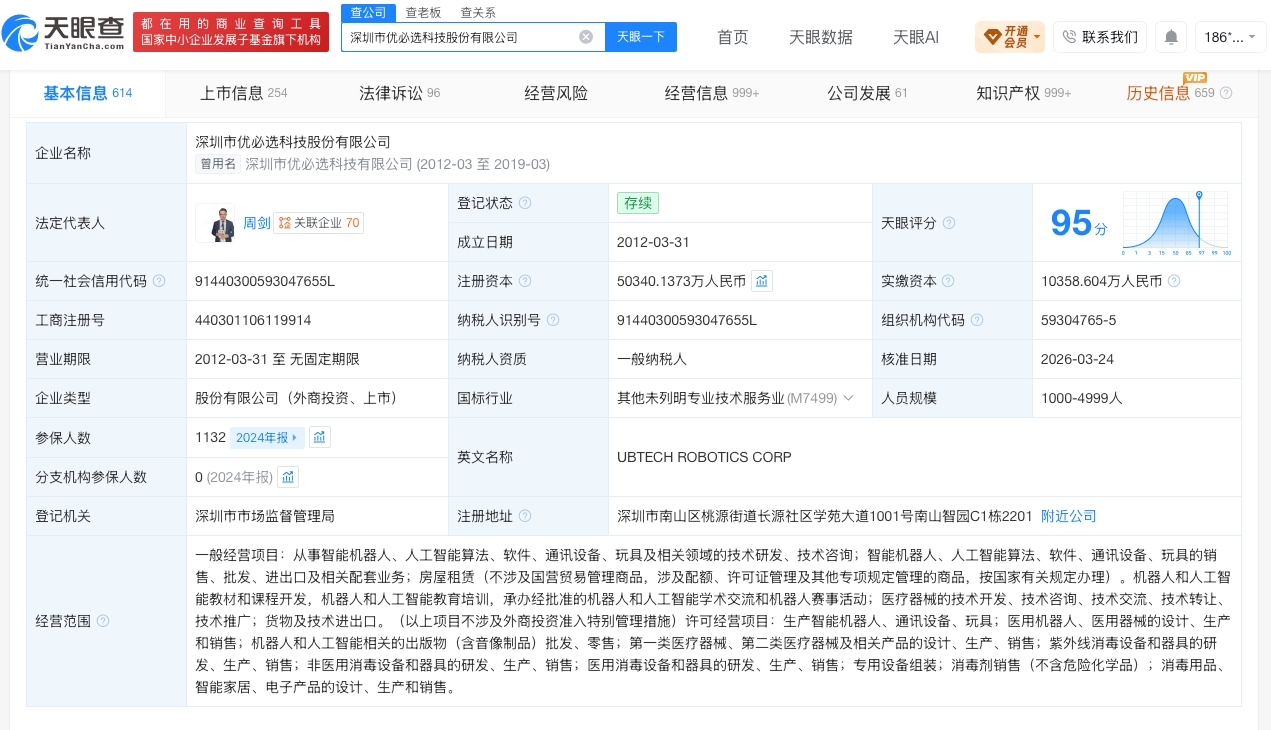1271x730 pixels.
Task: Click the 存续 status tag
Action: (x=638, y=203)
